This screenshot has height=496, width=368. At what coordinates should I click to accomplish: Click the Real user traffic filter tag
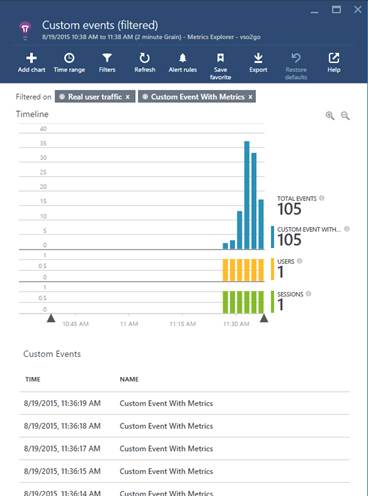95,97
